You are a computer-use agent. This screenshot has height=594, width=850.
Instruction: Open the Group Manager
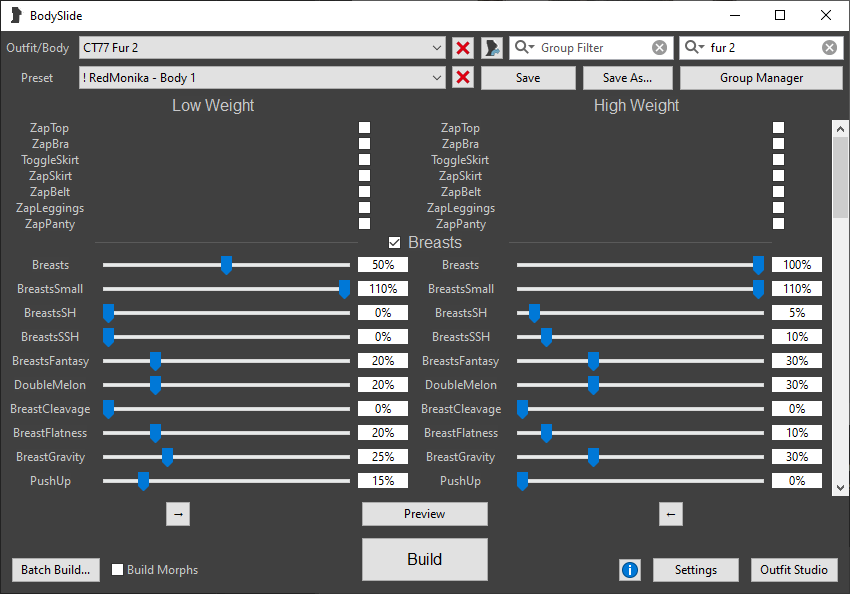click(x=761, y=78)
